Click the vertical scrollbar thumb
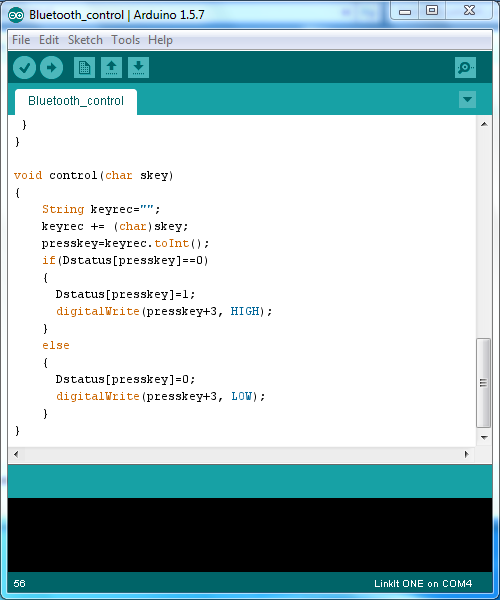 tap(484, 383)
